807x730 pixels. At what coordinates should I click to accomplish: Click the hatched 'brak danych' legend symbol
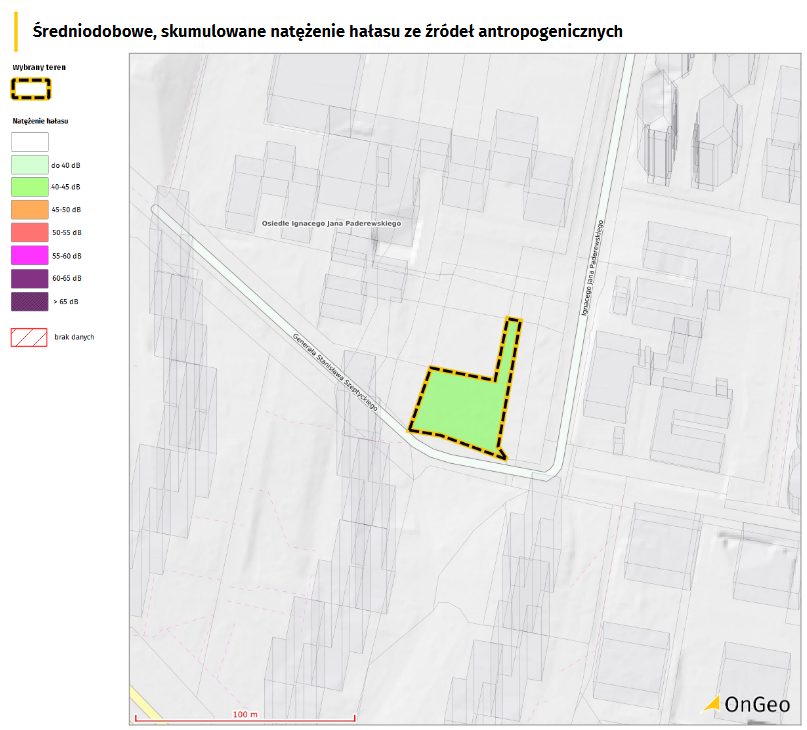pyautogui.click(x=29, y=337)
